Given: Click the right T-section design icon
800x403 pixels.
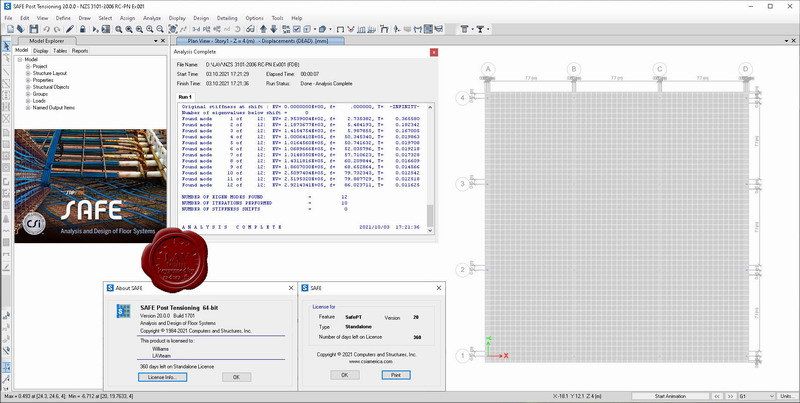Looking at the screenshot, I should [x=480, y=29].
